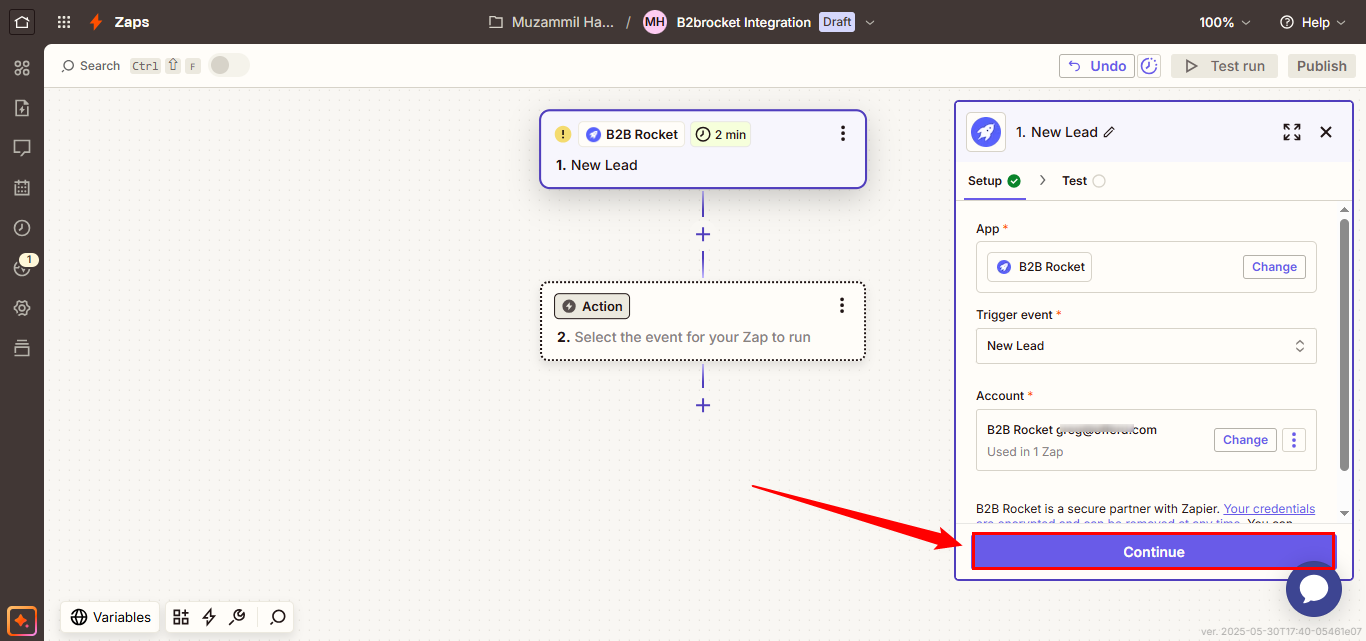Select the Setup tab
Image resolution: width=1366 pixels, height=641 pixels.
(993, 181)
